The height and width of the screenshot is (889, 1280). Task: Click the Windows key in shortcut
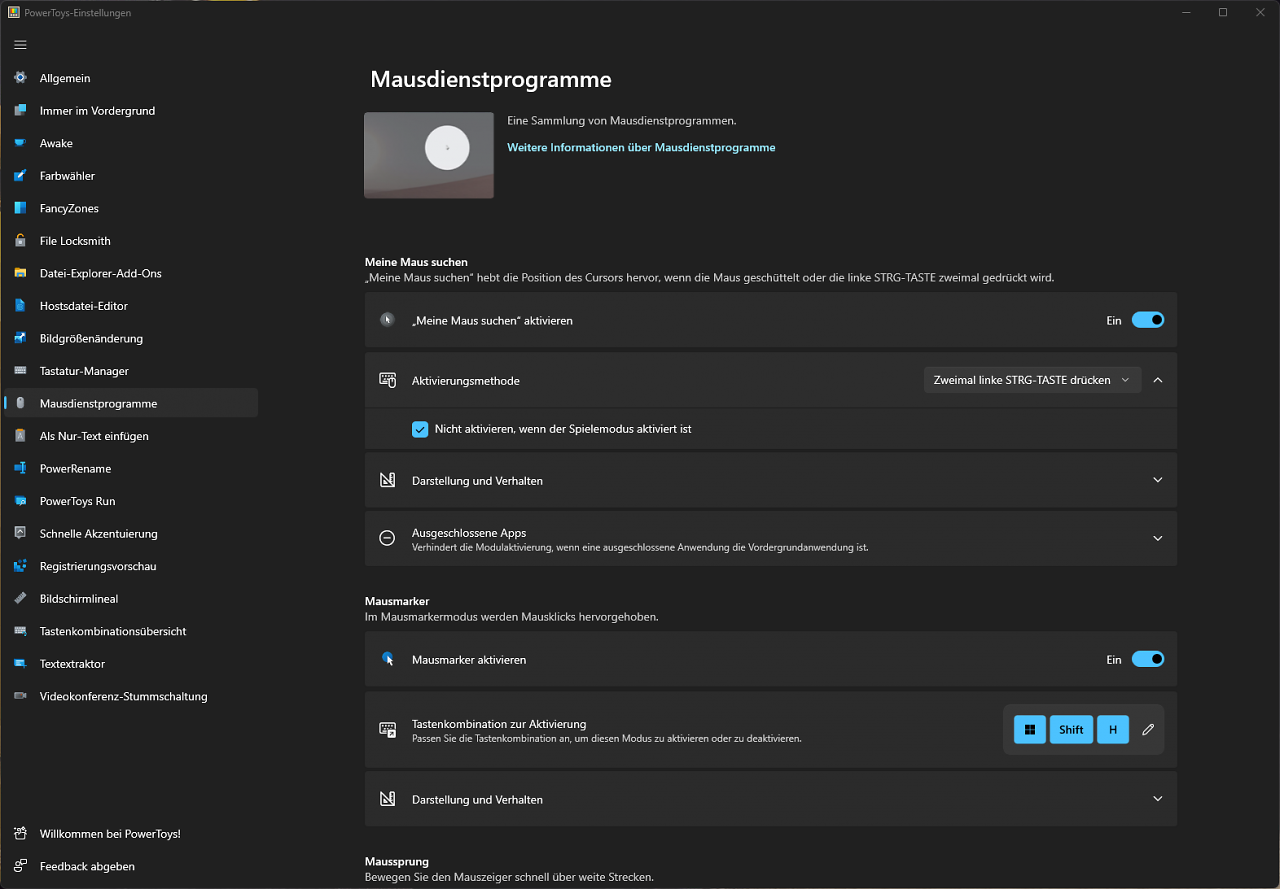click(1030, 730)
